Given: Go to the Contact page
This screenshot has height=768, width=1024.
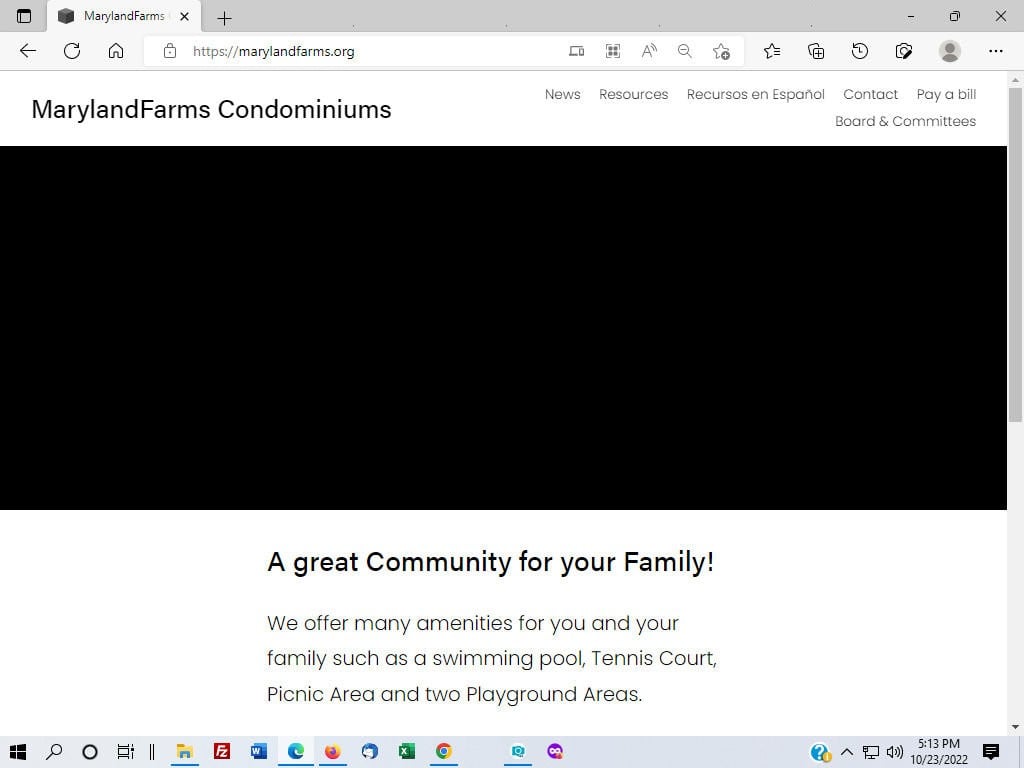Looking at the screenshot, I should tap(871, 94).
